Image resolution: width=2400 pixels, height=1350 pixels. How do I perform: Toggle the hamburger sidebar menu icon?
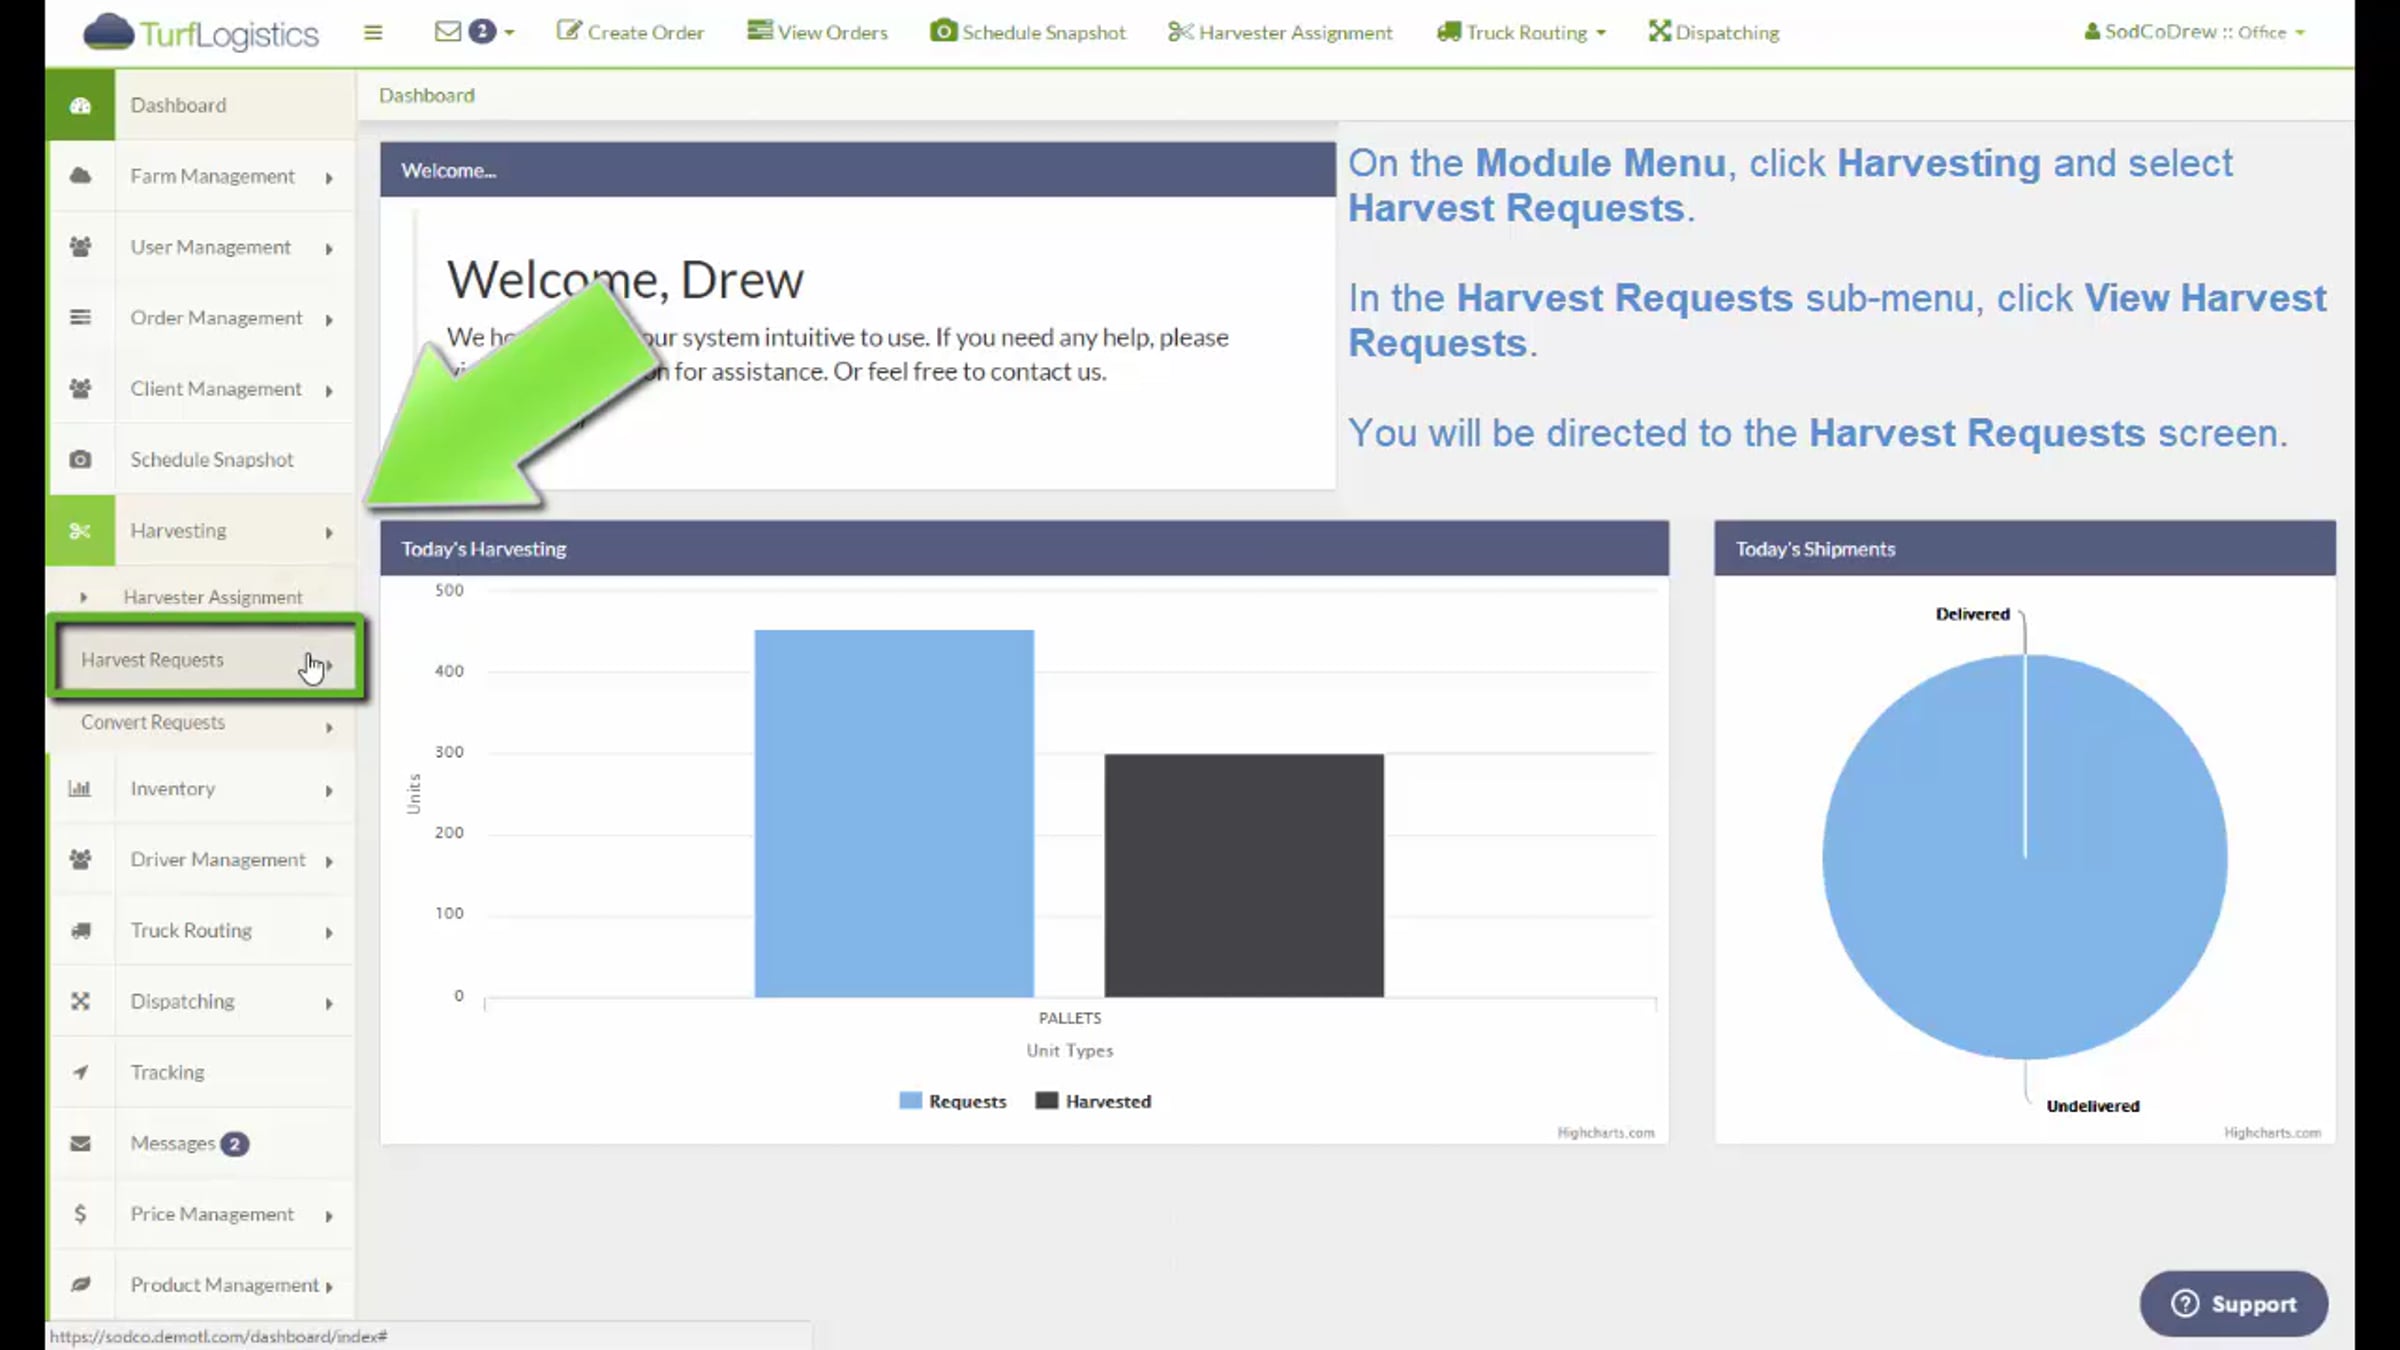[x=373, y=33]
